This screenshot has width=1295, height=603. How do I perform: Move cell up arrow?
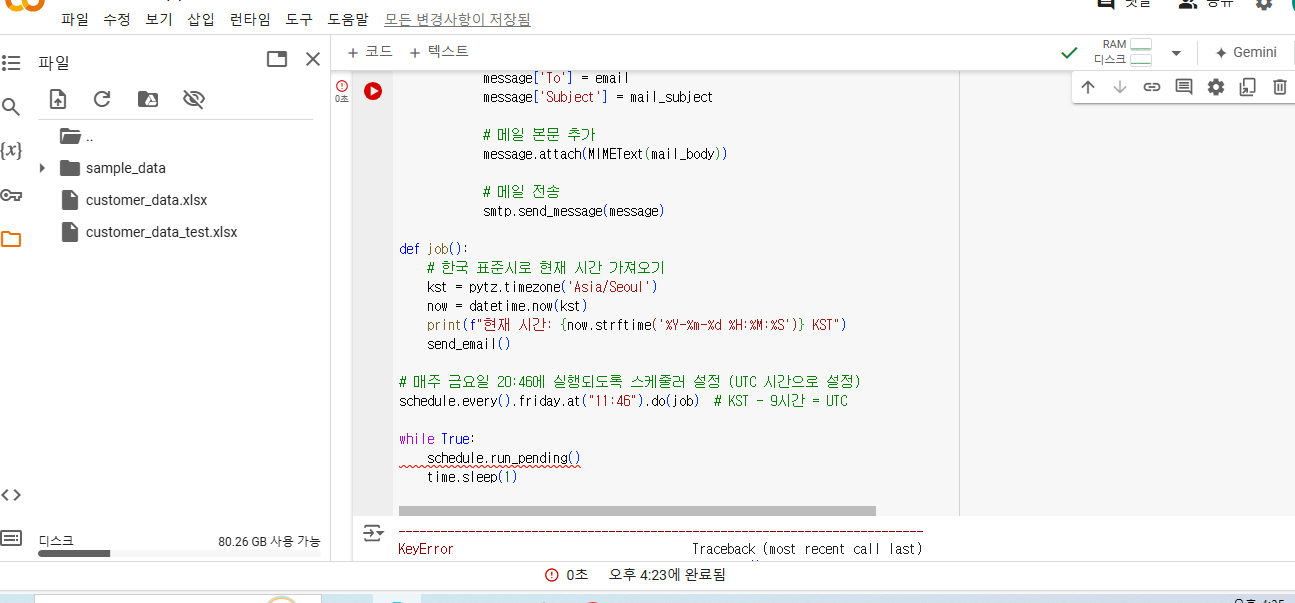[1088, 87]
